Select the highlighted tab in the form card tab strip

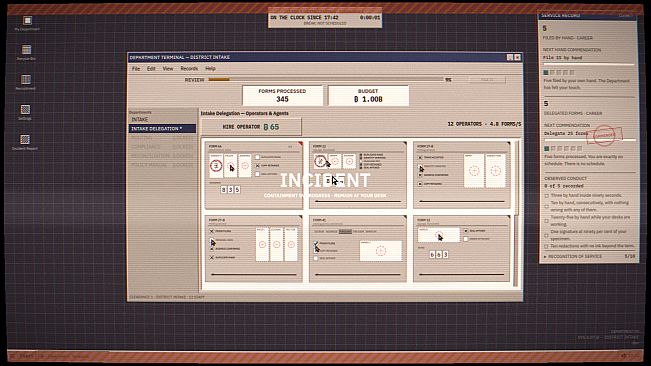pos(345,232)
